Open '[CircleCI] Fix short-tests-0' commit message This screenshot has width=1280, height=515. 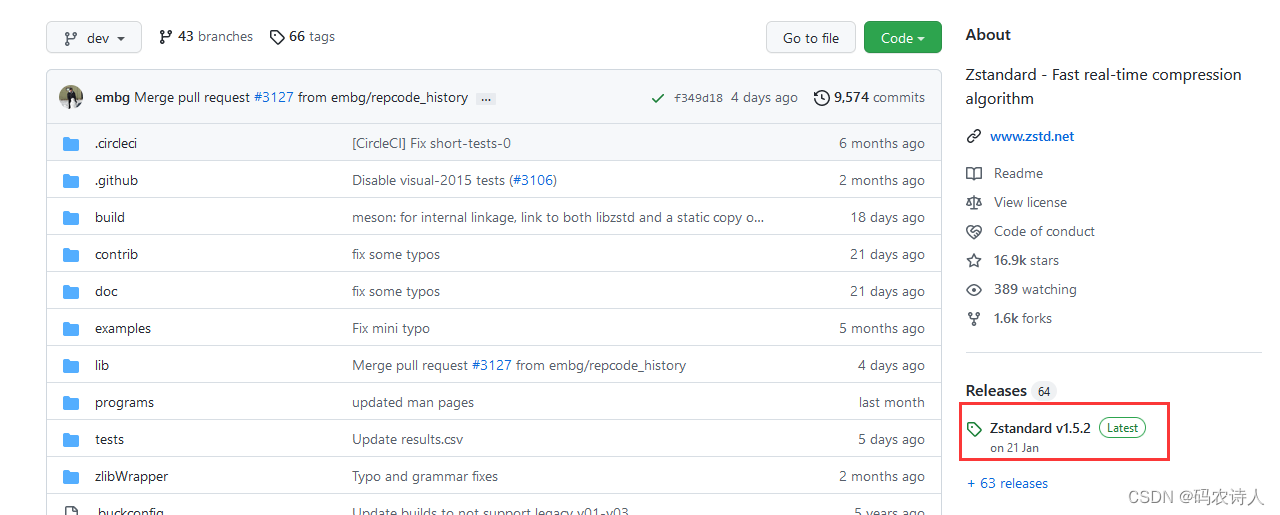click(x=431, y=143)
